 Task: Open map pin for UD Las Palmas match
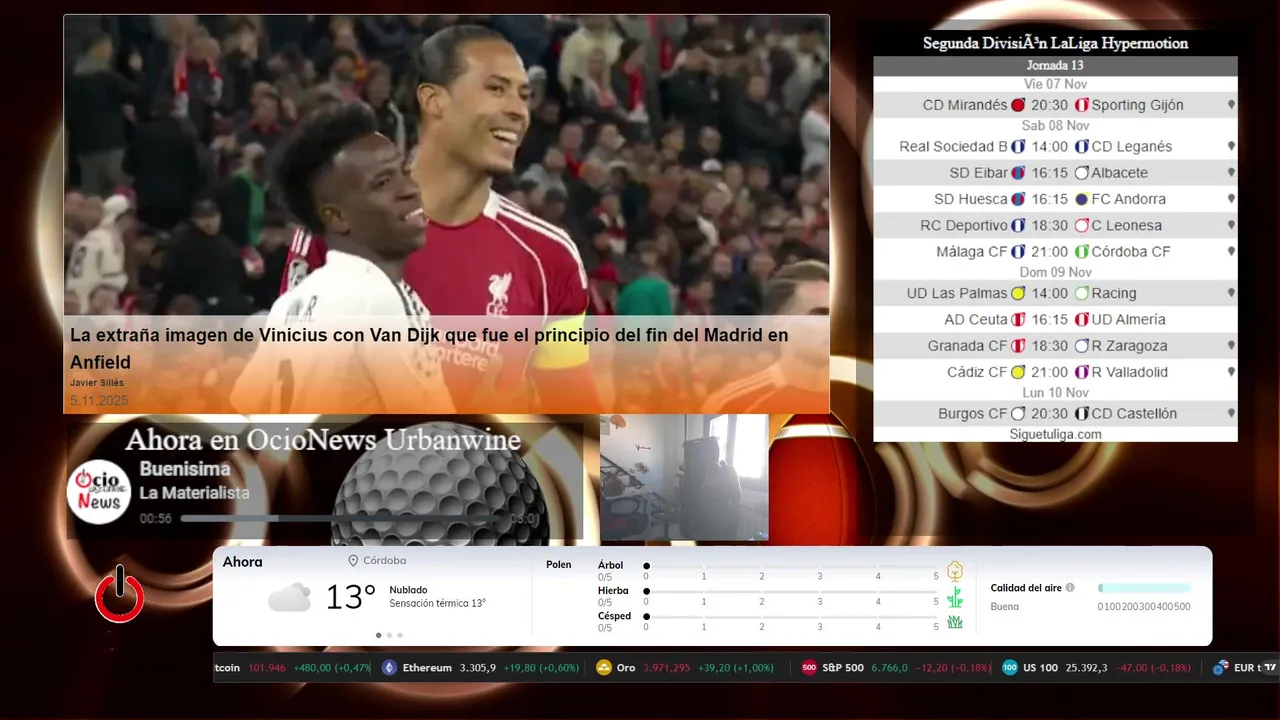(1231, 293)
